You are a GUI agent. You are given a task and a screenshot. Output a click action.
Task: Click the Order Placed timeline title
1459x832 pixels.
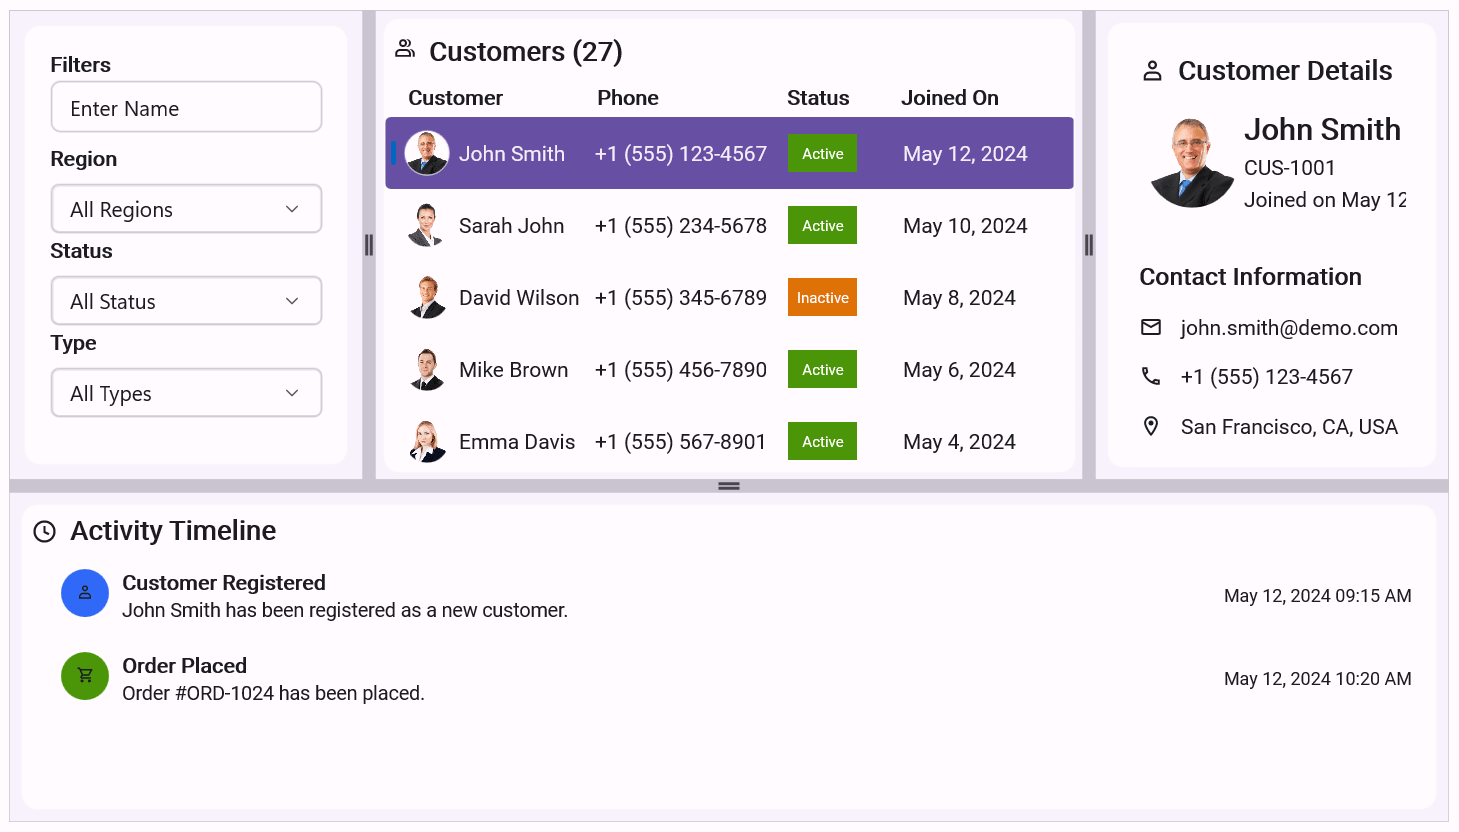184,666
